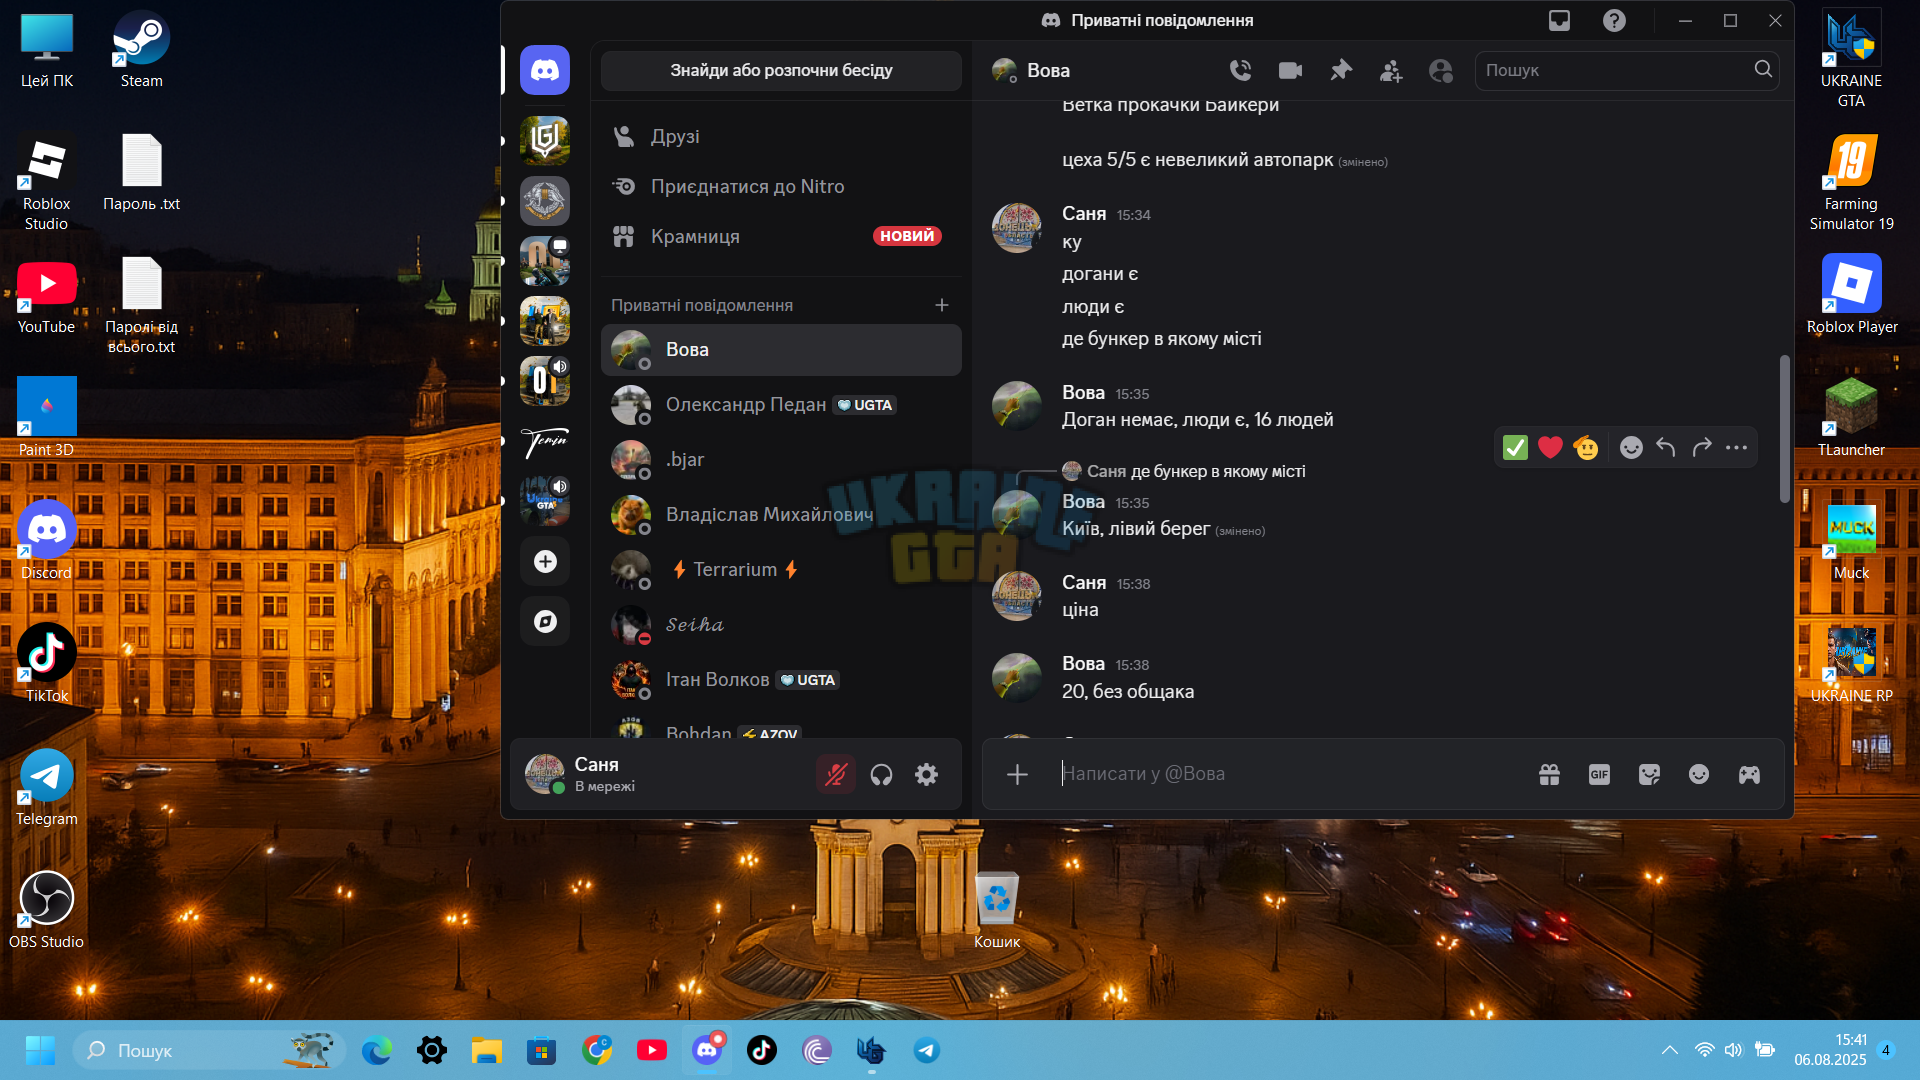Send a Nitro gift icon
The height and width of the screenshot is (1080, 1920).
pos(1549,774)
